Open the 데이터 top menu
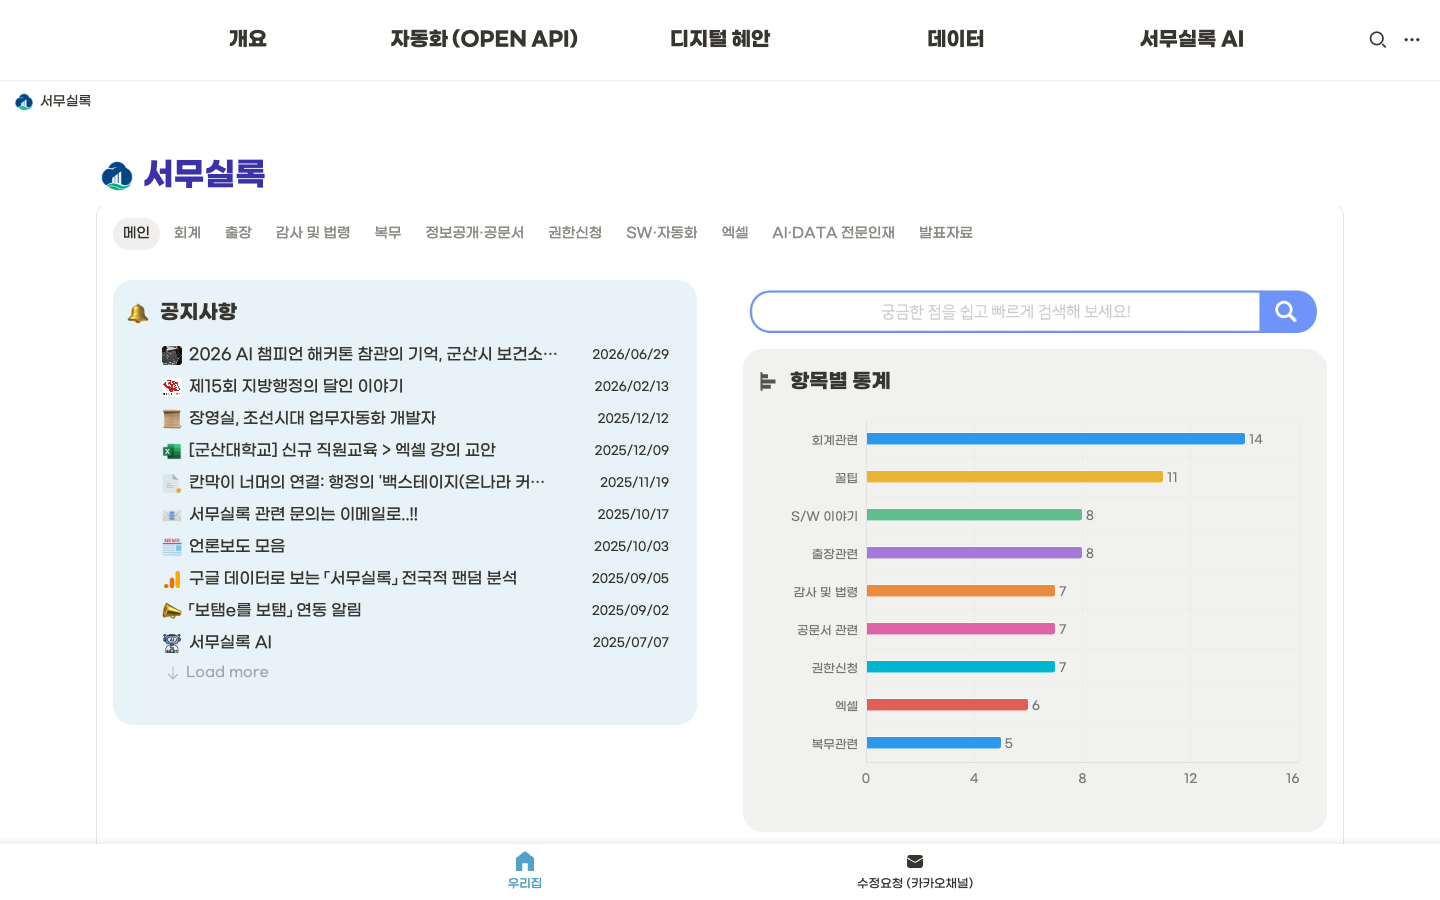The height and width of the screenshot is (900, 1440). pos(956,39)
